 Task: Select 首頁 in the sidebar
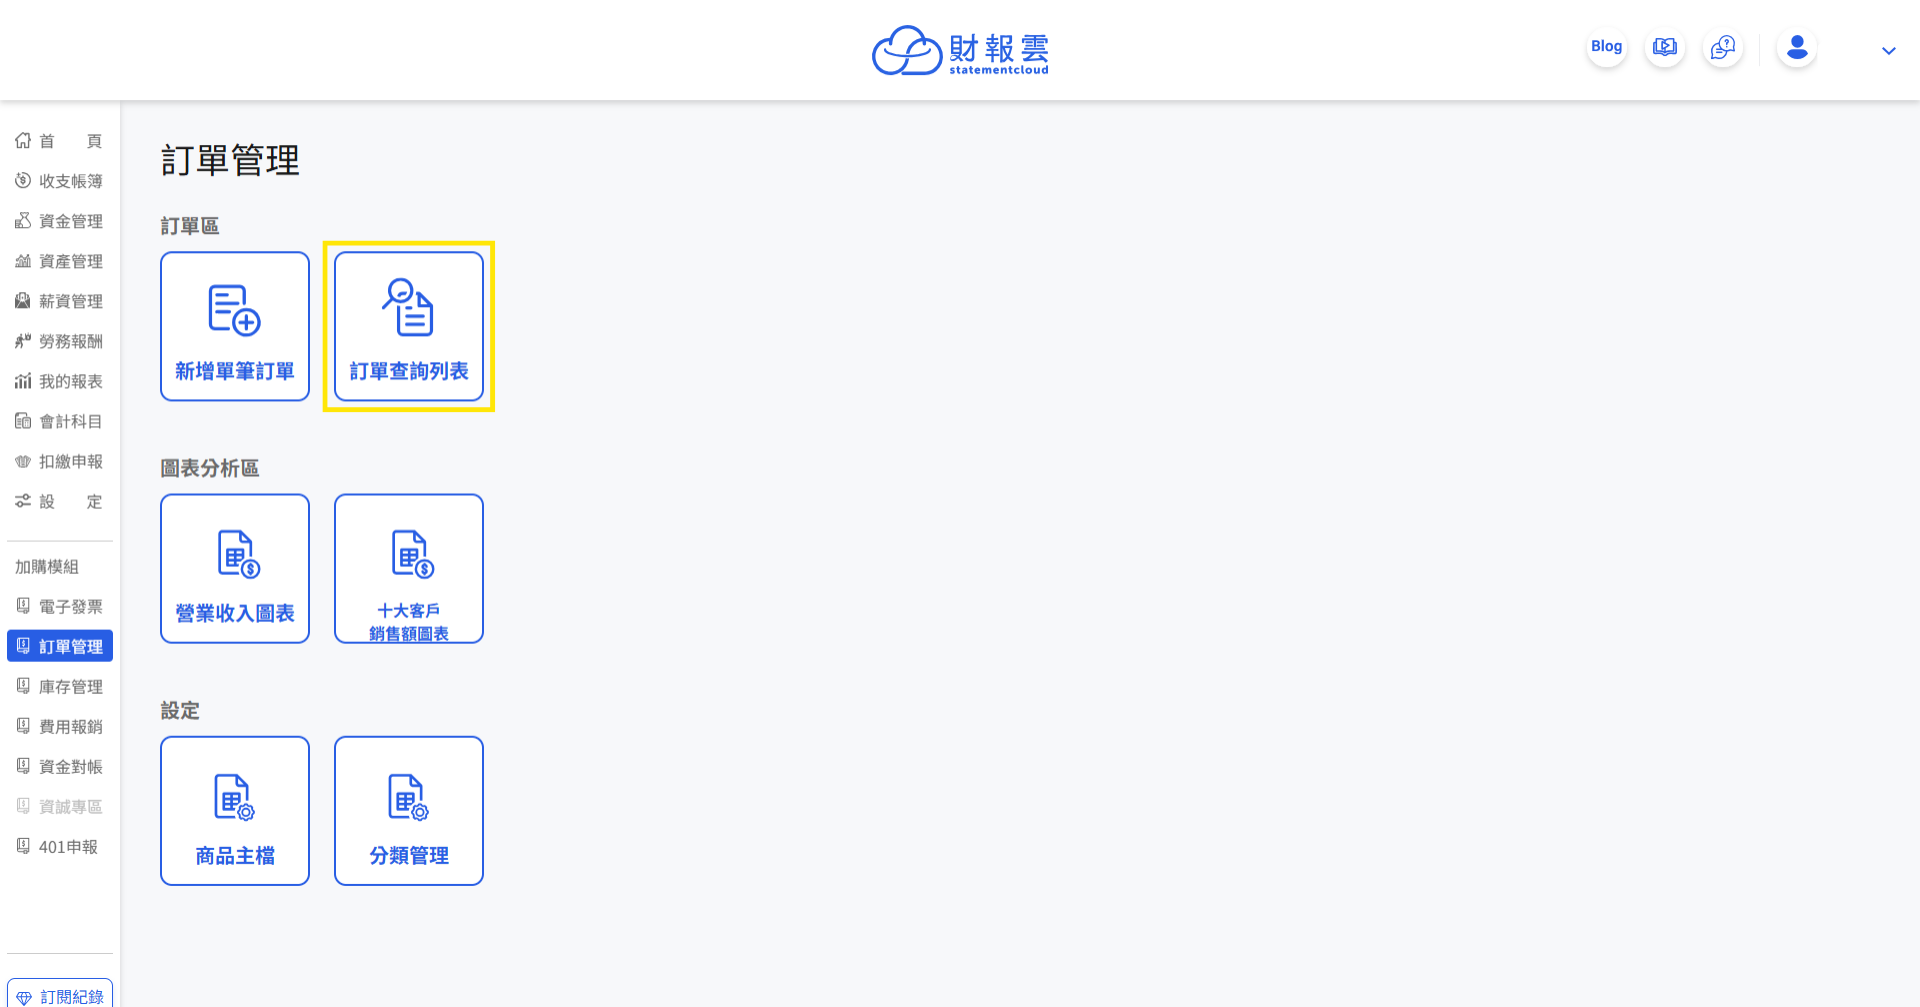point(60,141)
